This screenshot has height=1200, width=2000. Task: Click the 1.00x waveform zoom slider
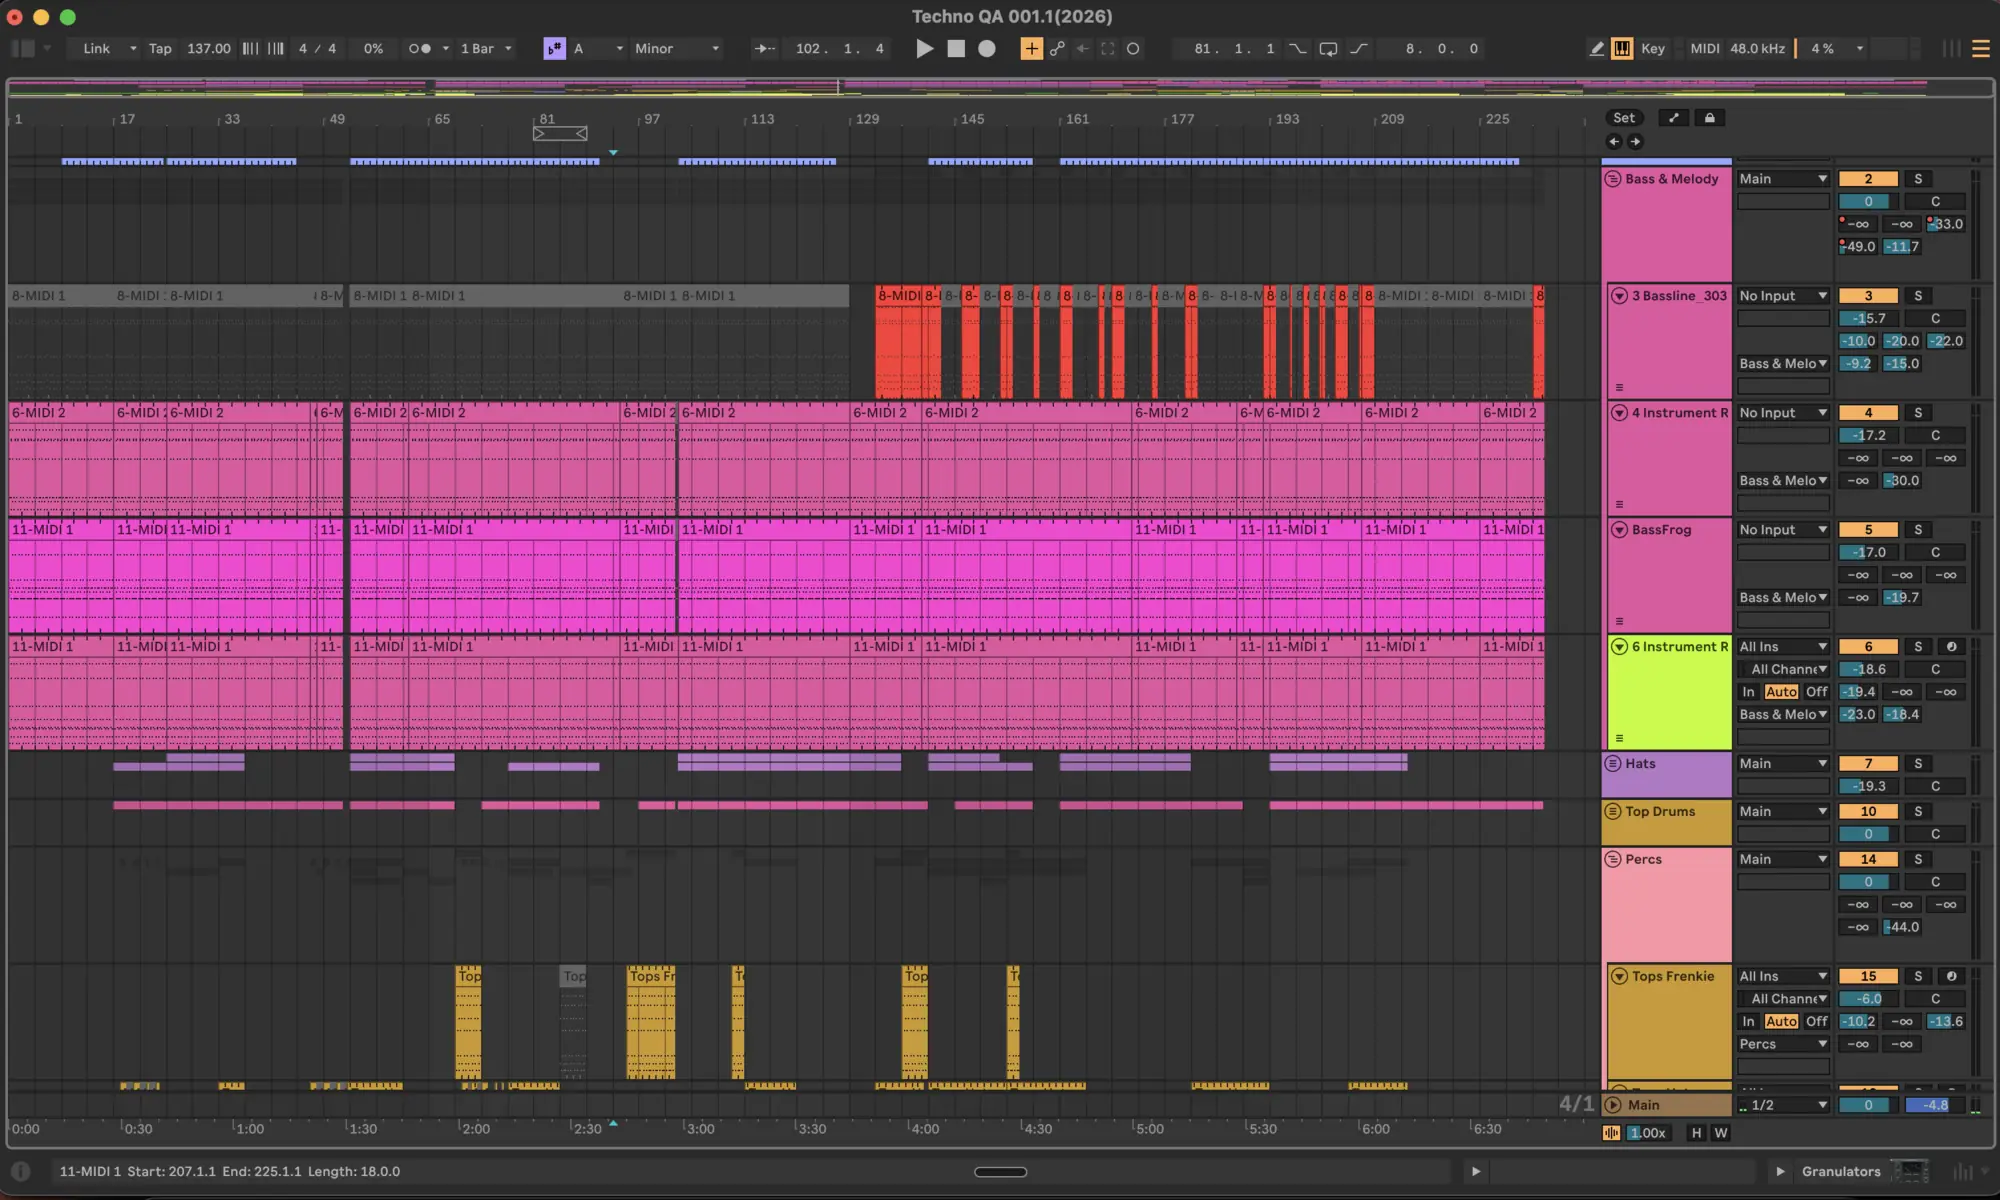1647,1133
